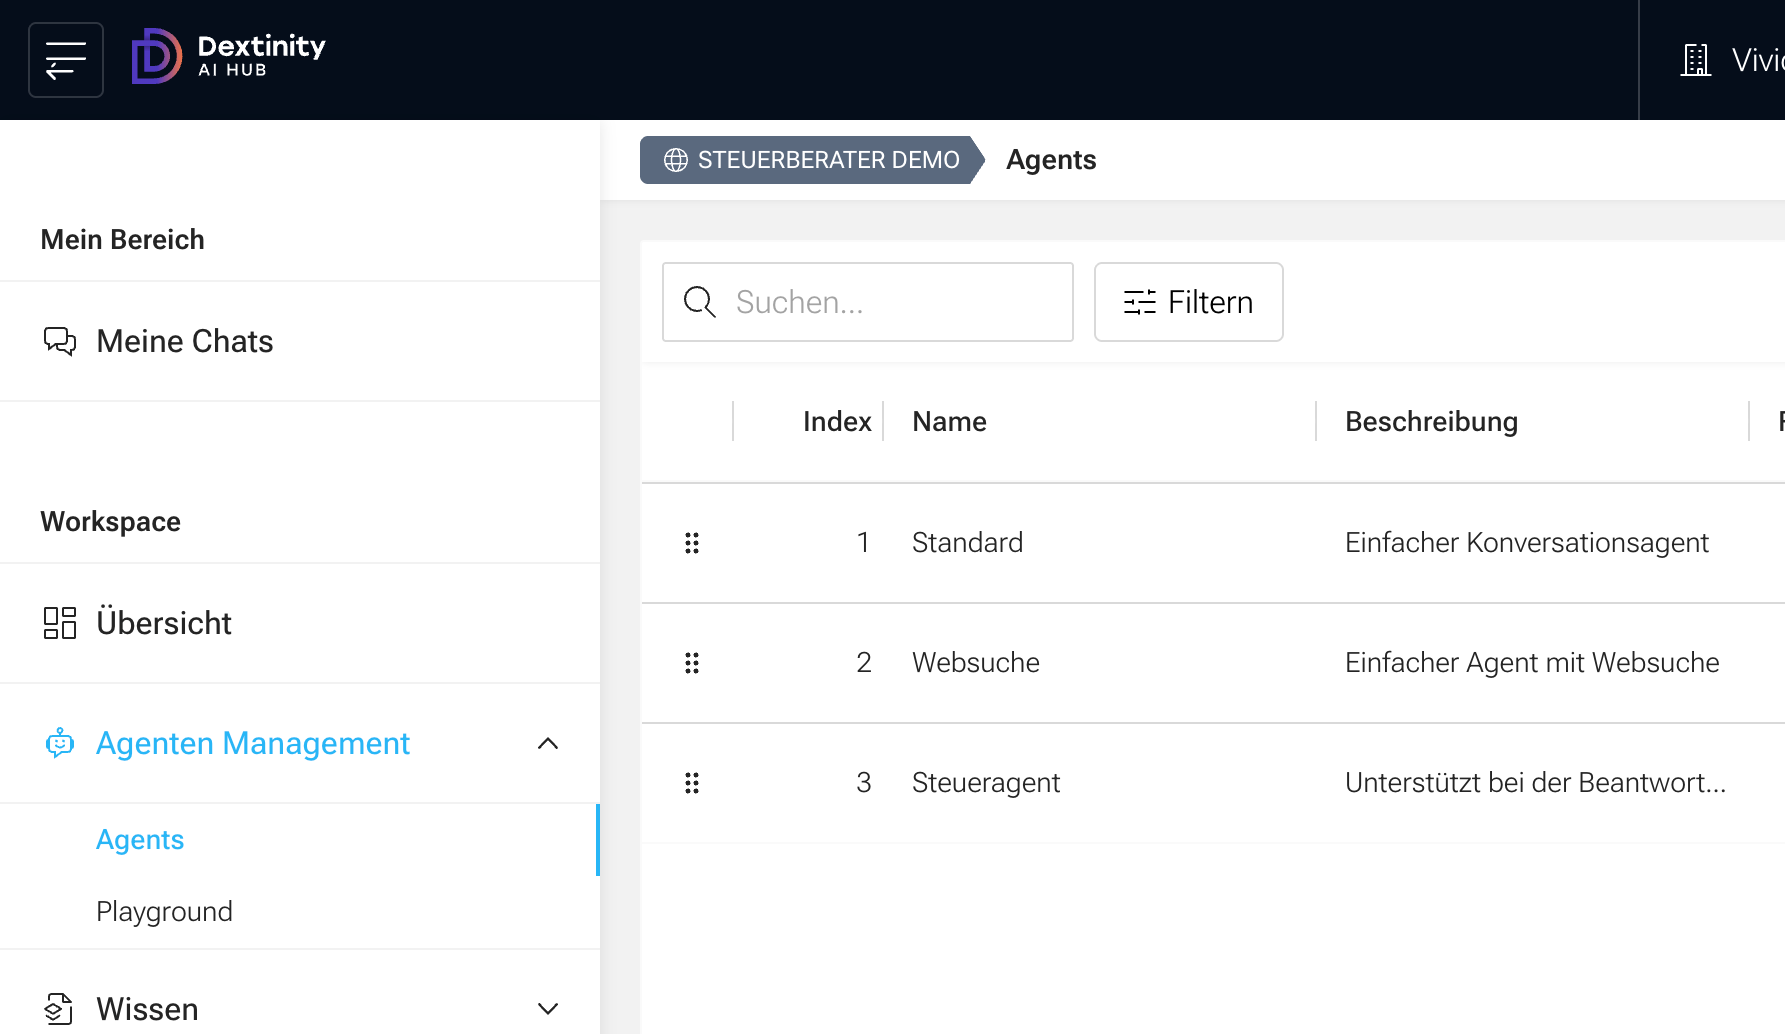Focus the Suchen search field
This screenshot has height=1034, width=1785.
click(868, 302)
